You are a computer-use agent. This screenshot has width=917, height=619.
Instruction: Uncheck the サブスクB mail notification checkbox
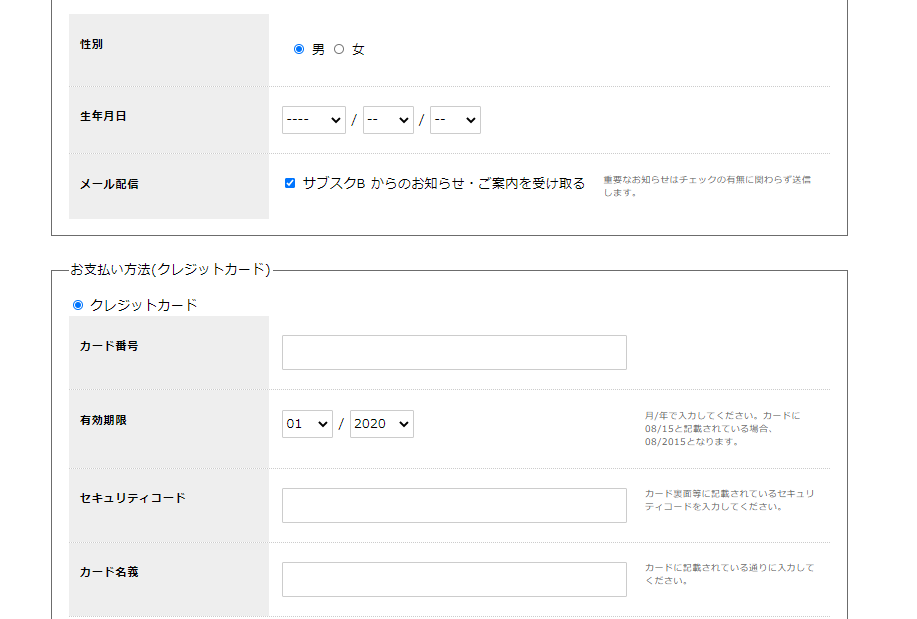coord(290,183)
